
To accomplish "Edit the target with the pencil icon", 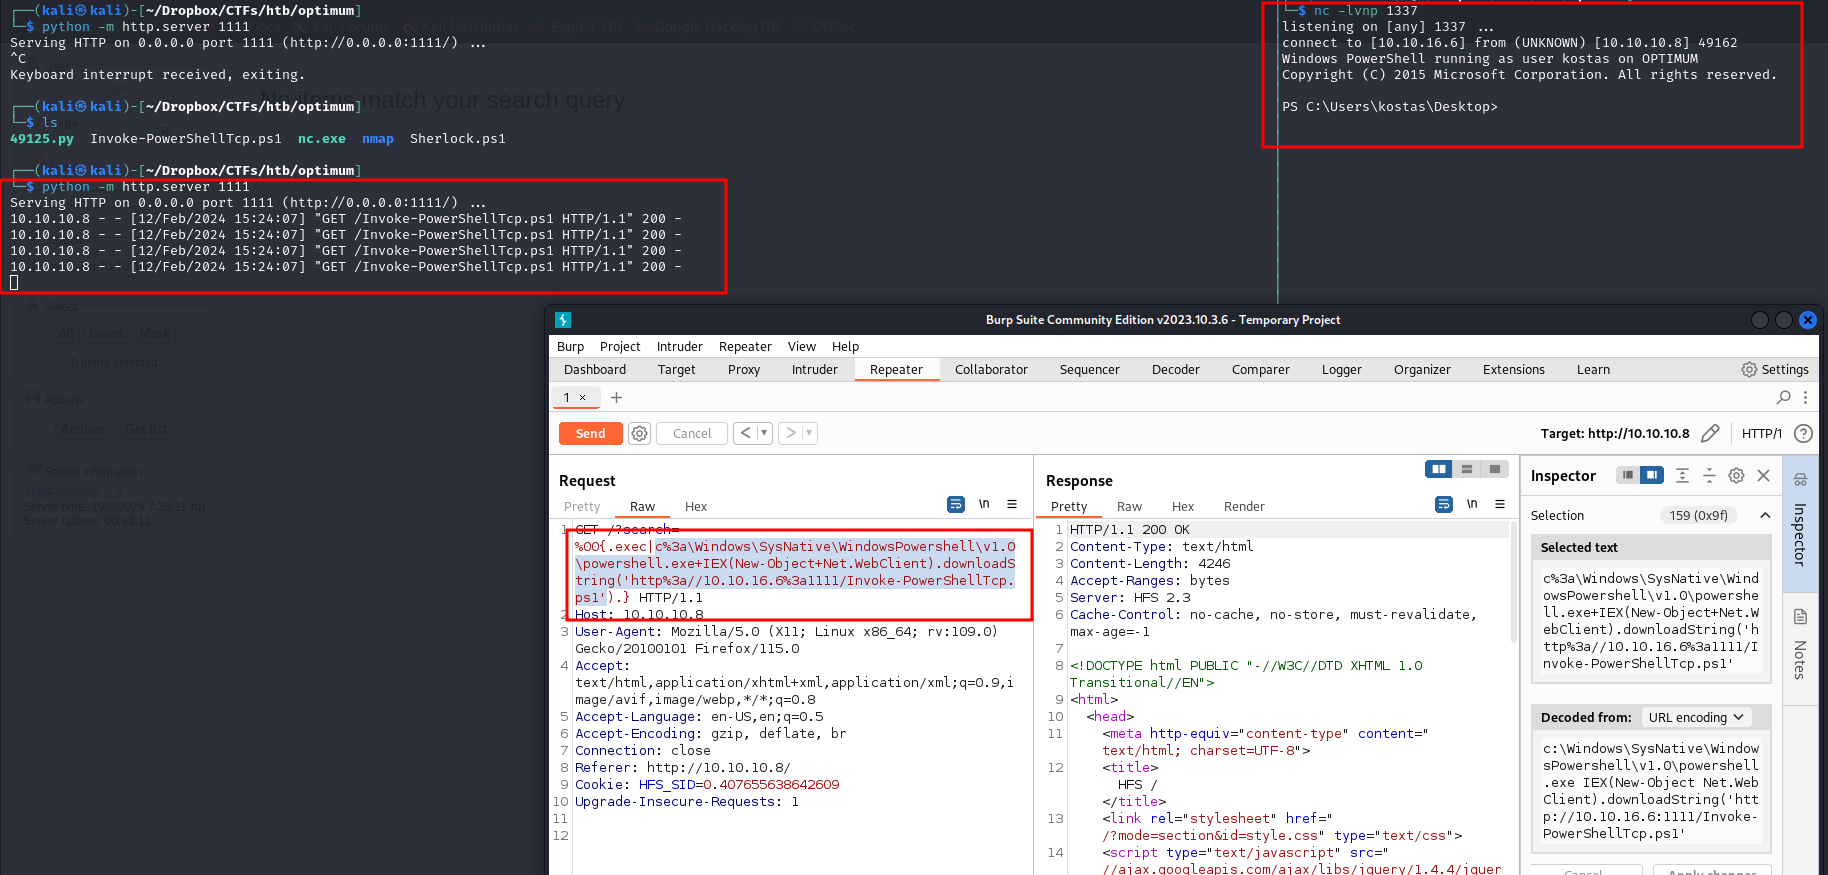I will coord(1710,433).
